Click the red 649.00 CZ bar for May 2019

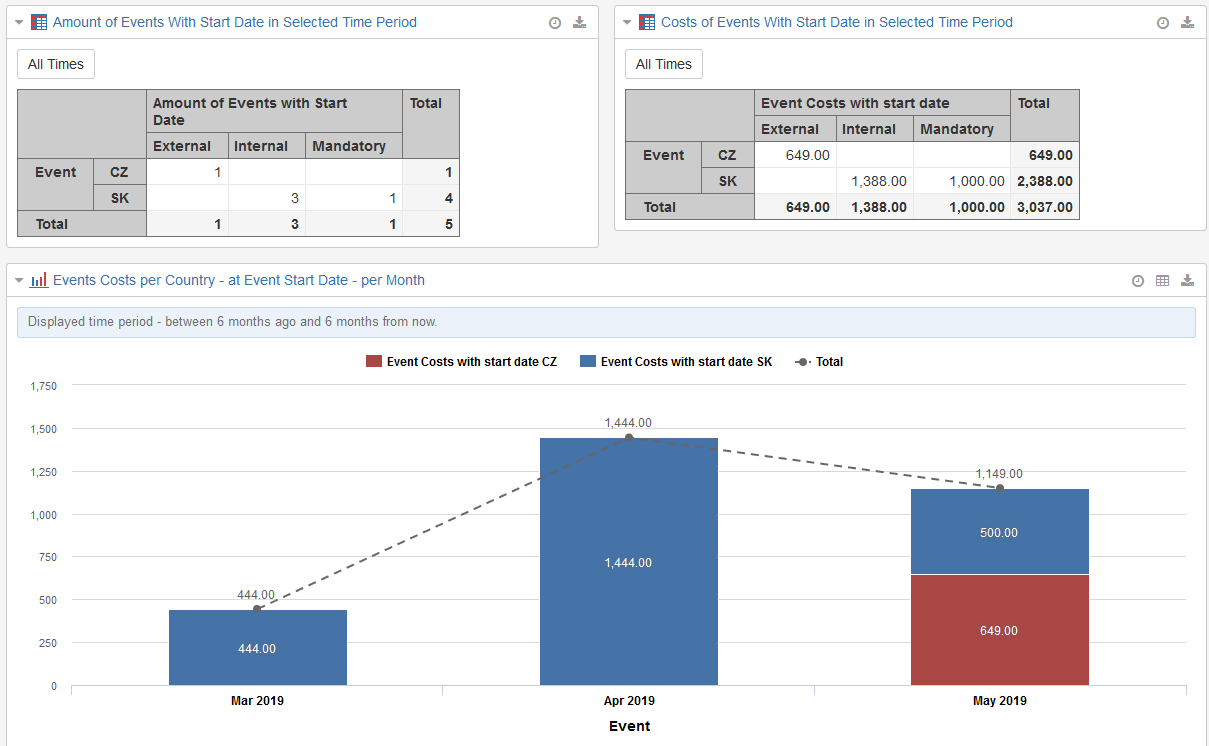pyautogui.click(x=999, y=630)
